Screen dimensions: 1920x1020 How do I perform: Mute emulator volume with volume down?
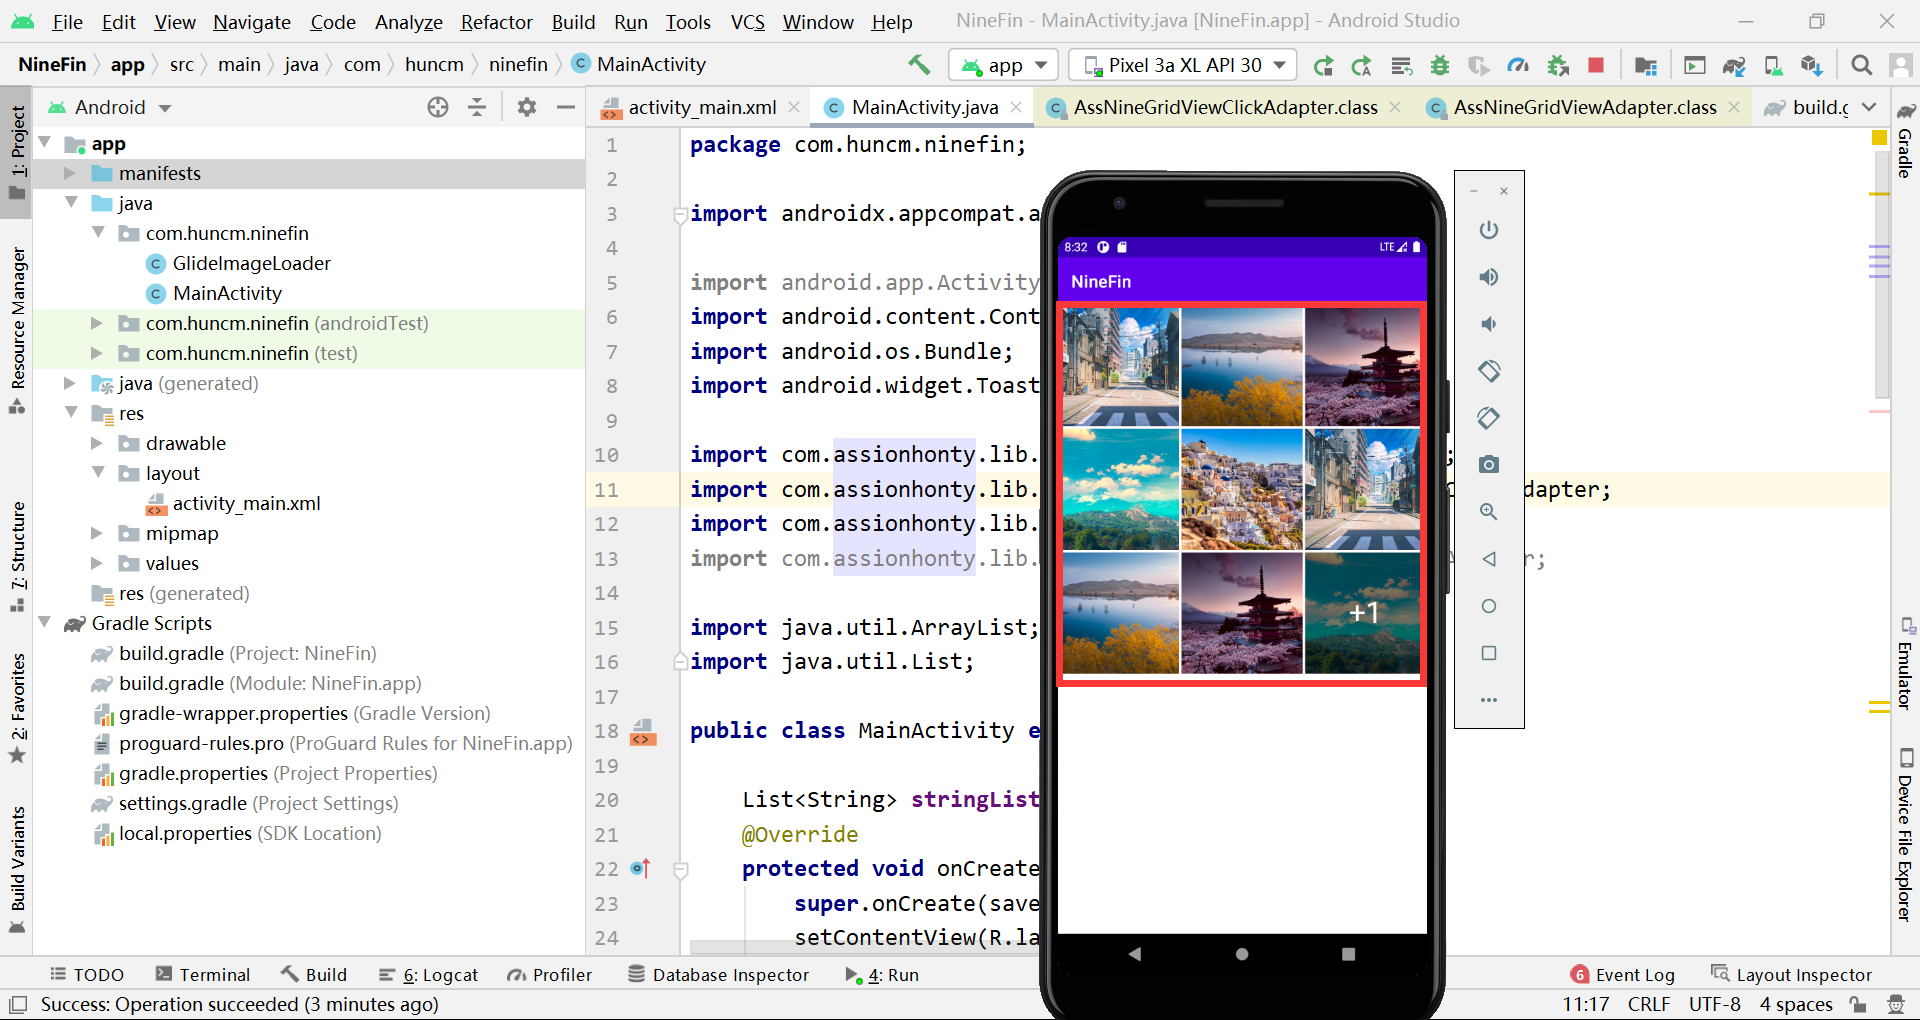click(1489, 324)
